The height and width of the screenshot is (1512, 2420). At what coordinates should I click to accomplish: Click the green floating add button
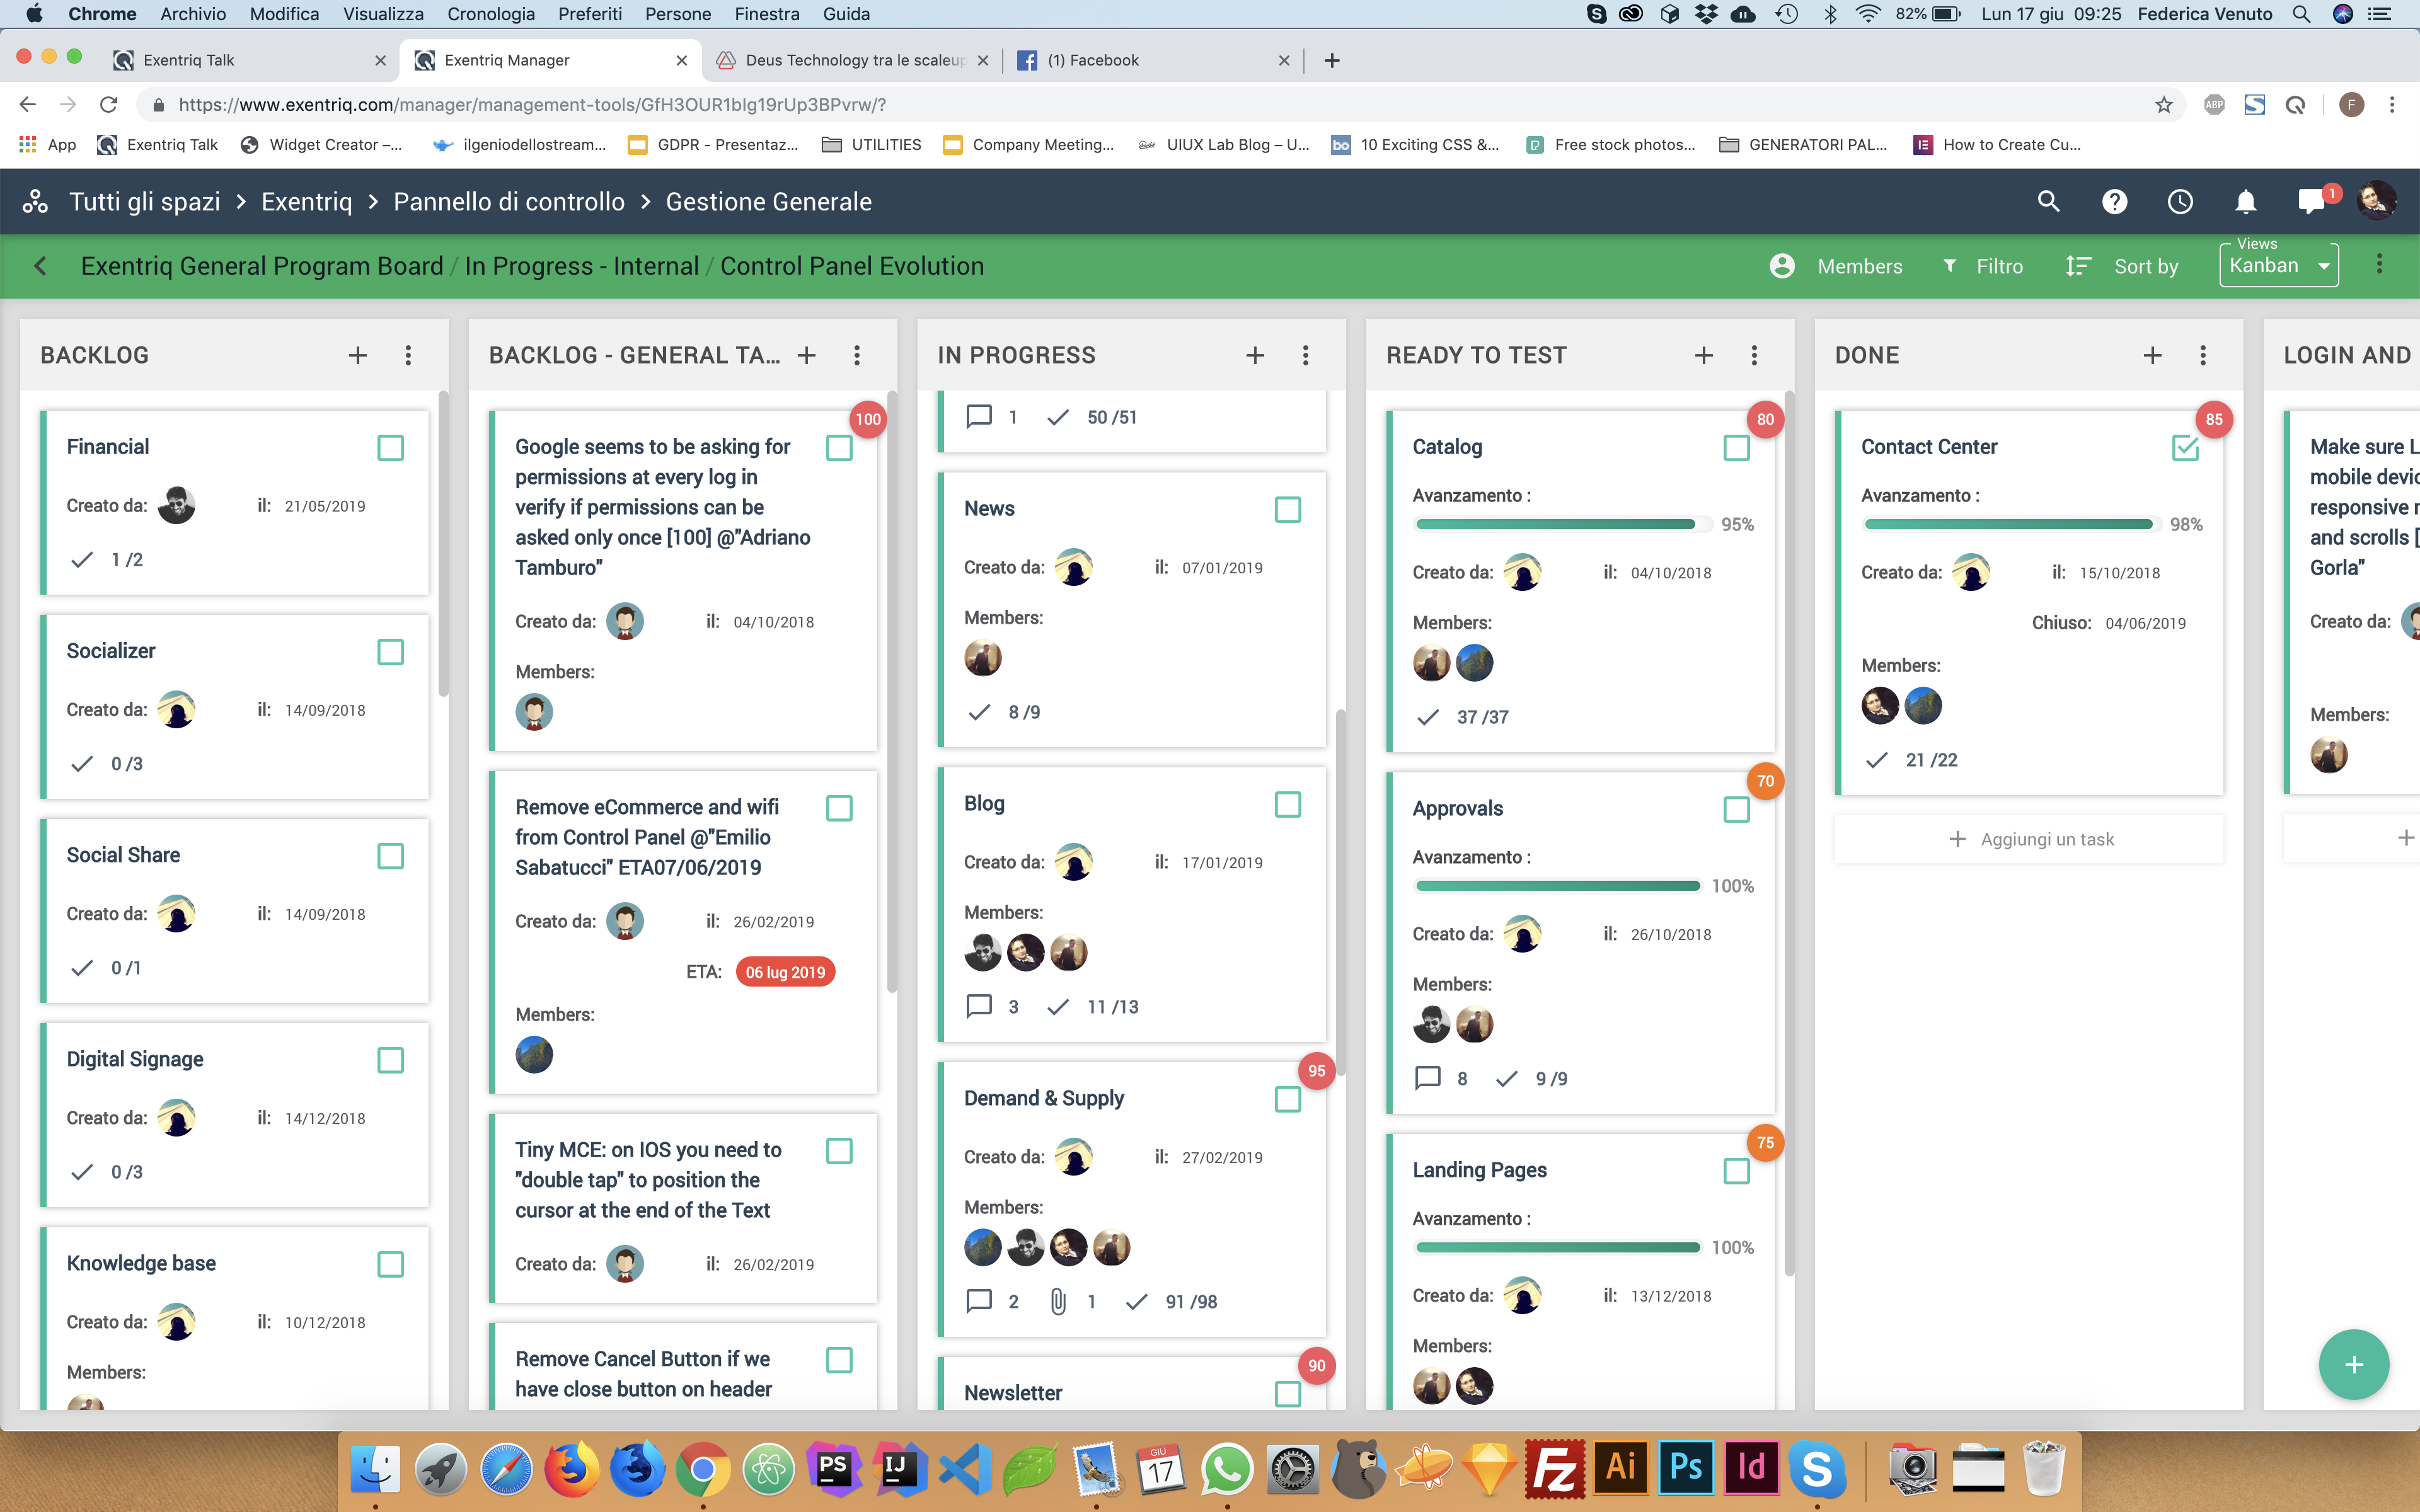pos(2354,1364)
